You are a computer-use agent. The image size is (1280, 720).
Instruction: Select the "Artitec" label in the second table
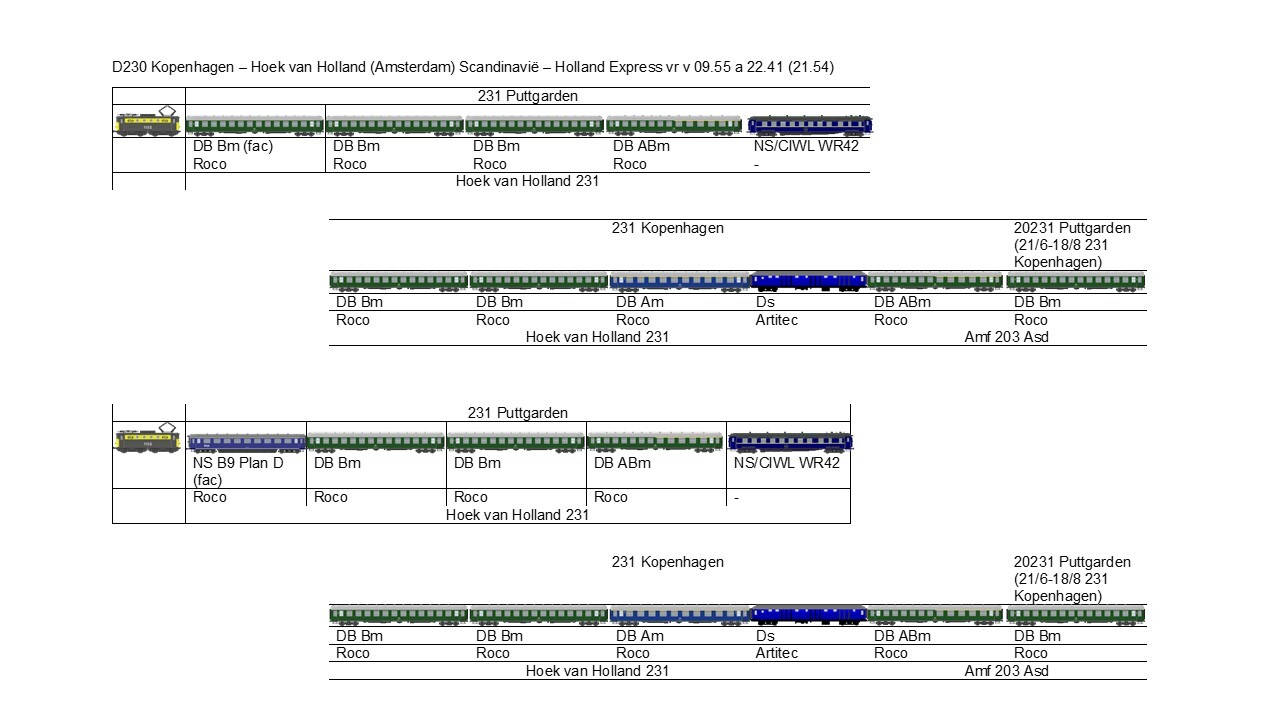pyautogui.click(x=777, y=320)
